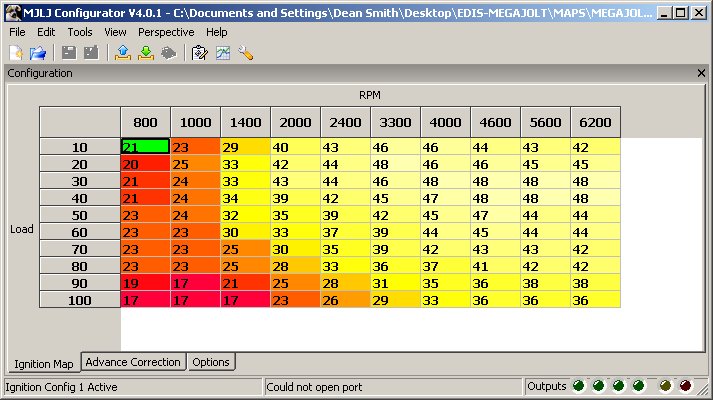Select cell 25 at load 20, 1000 RPM
Viewport: 713px width, 400px height.
point(196,164)
